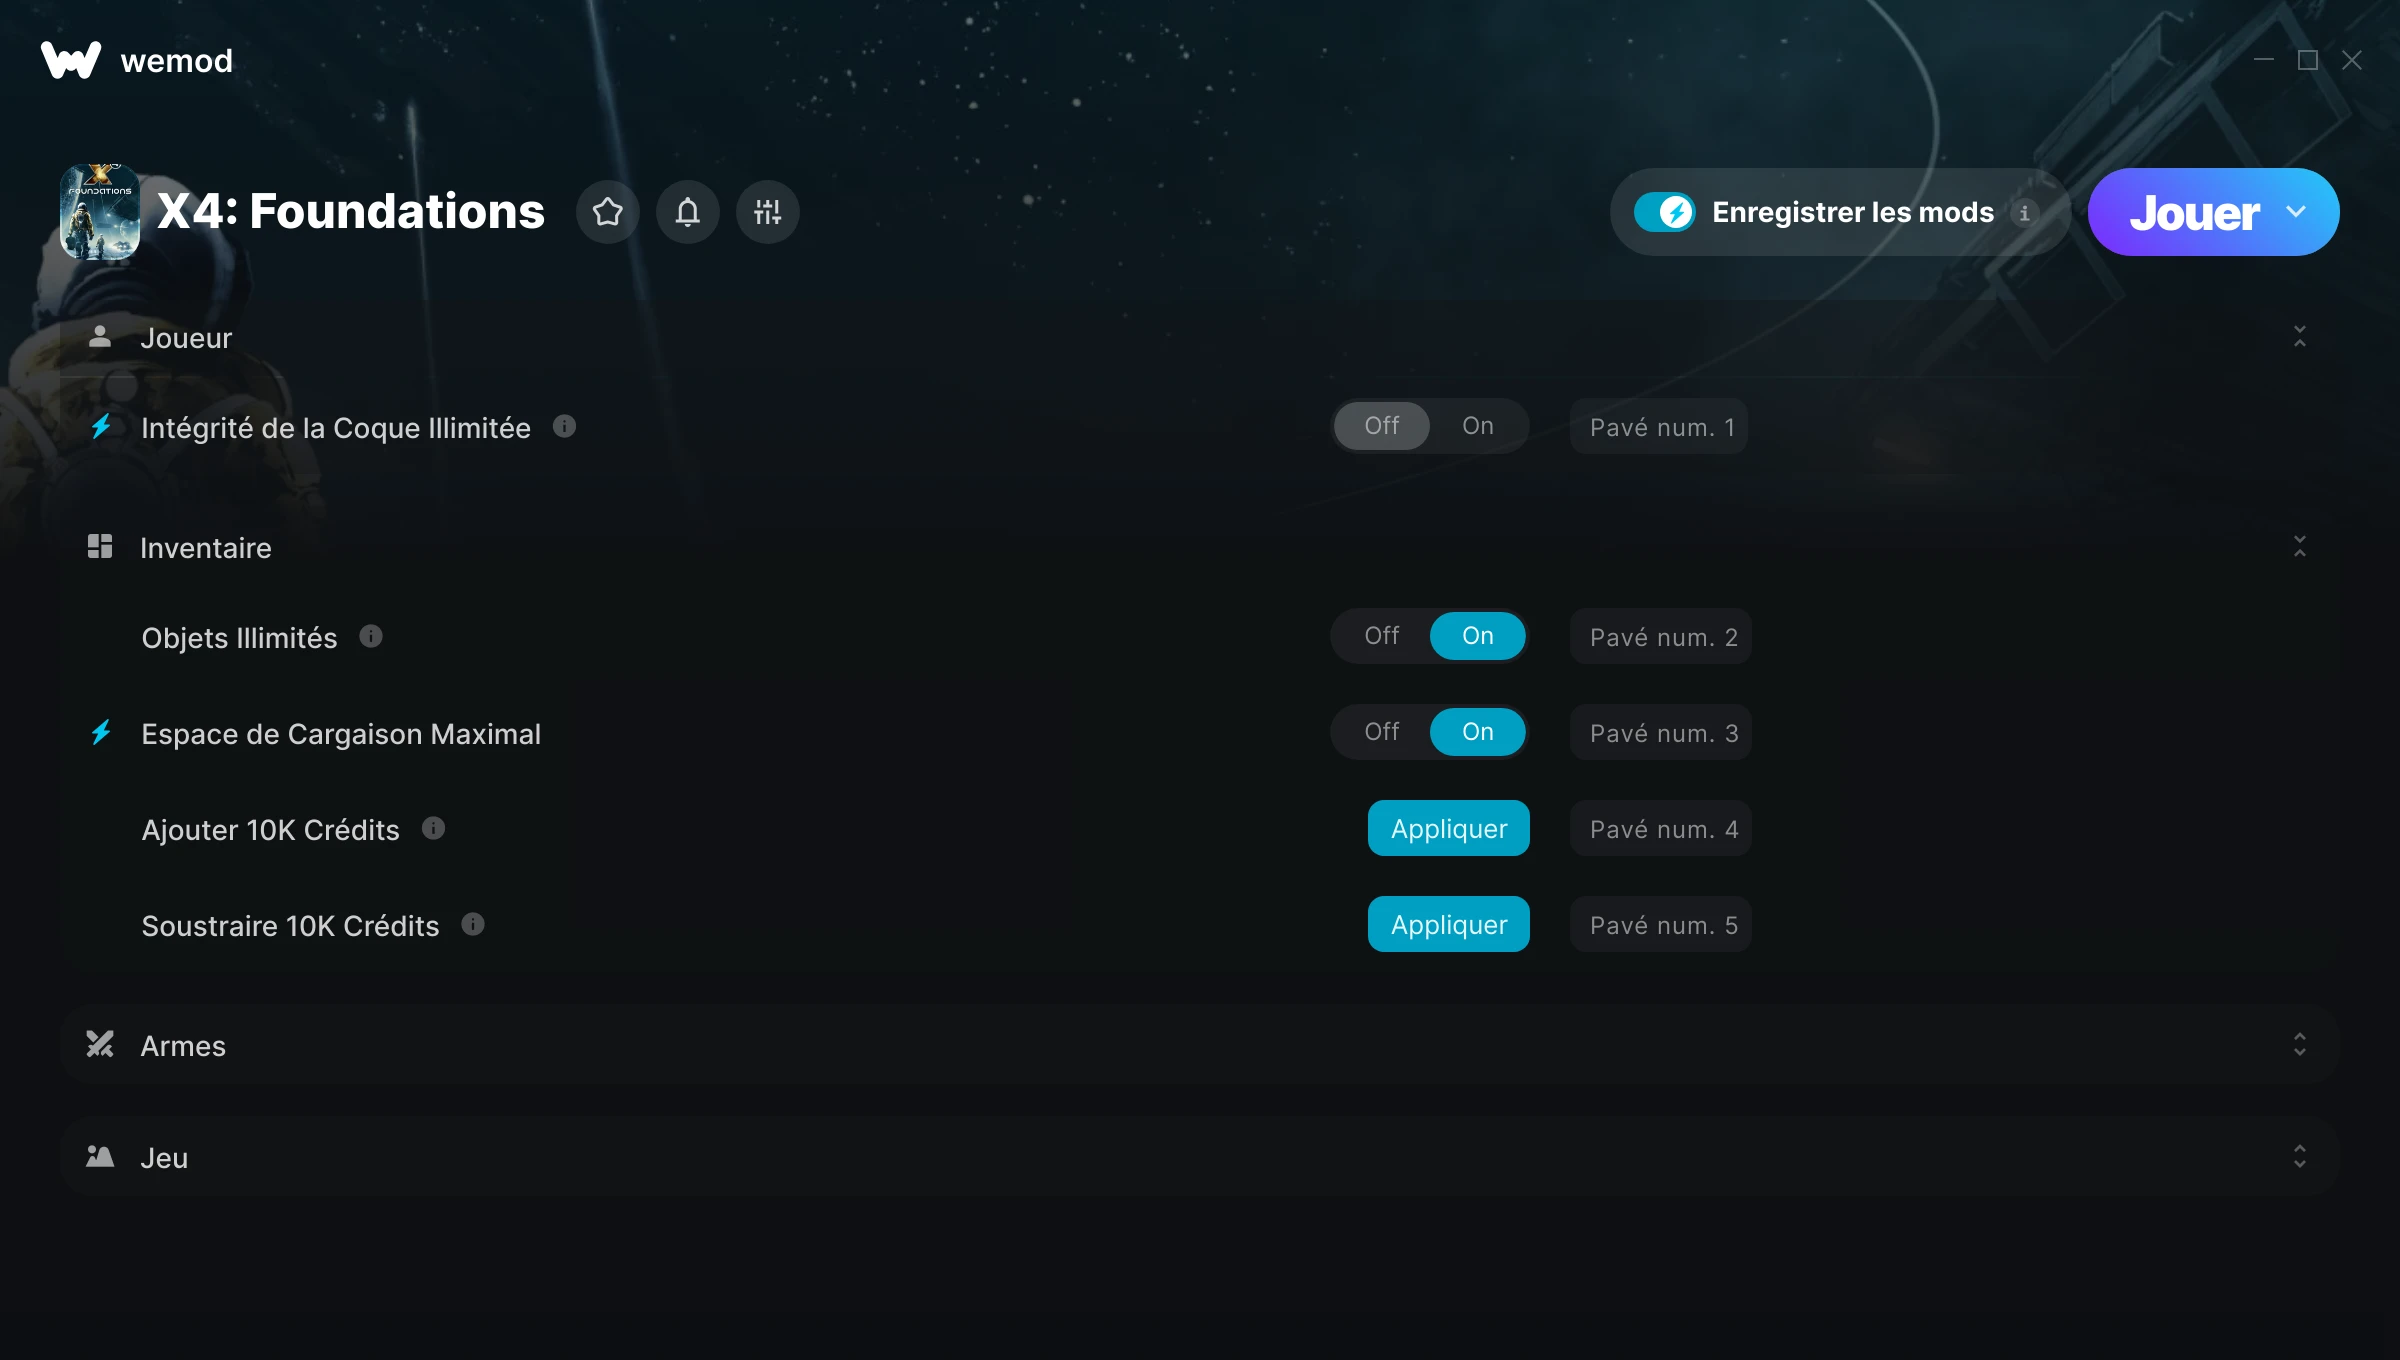Click the X4: Foundations game thumbnail
This screenshot has height=1360, width=2400.
100,212
